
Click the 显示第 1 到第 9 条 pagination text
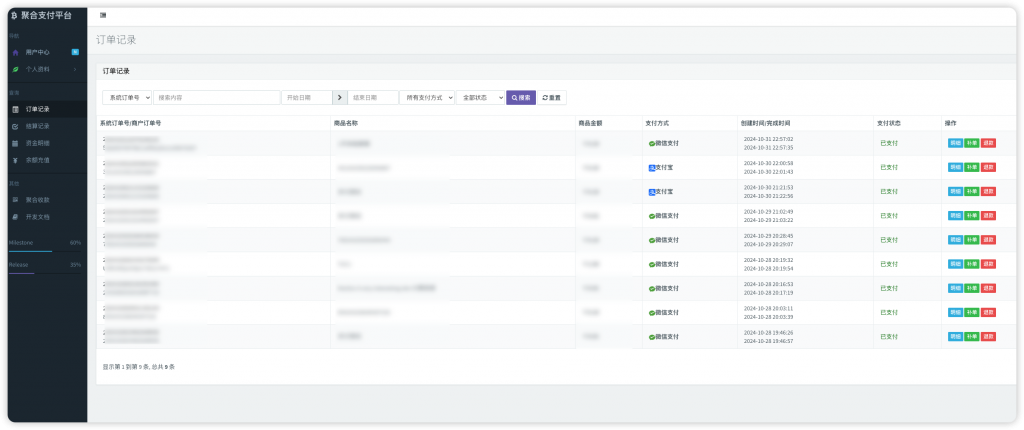click(x=139, y=367)
